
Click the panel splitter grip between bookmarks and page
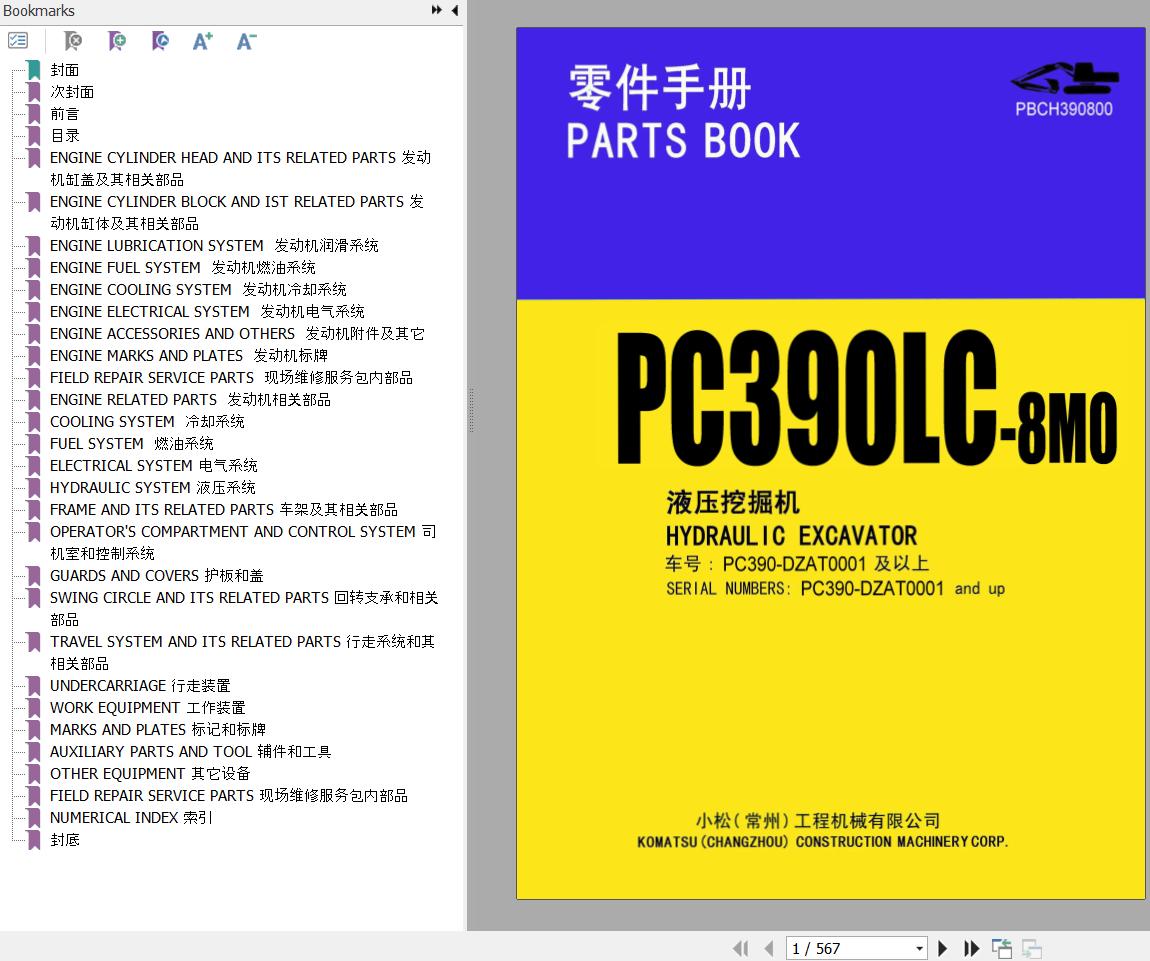471,409
